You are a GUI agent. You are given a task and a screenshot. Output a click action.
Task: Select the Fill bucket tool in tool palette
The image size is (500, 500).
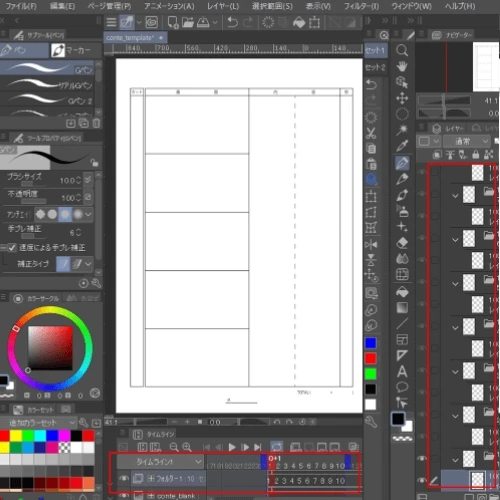pyautogui.click(x=402, y=292)
